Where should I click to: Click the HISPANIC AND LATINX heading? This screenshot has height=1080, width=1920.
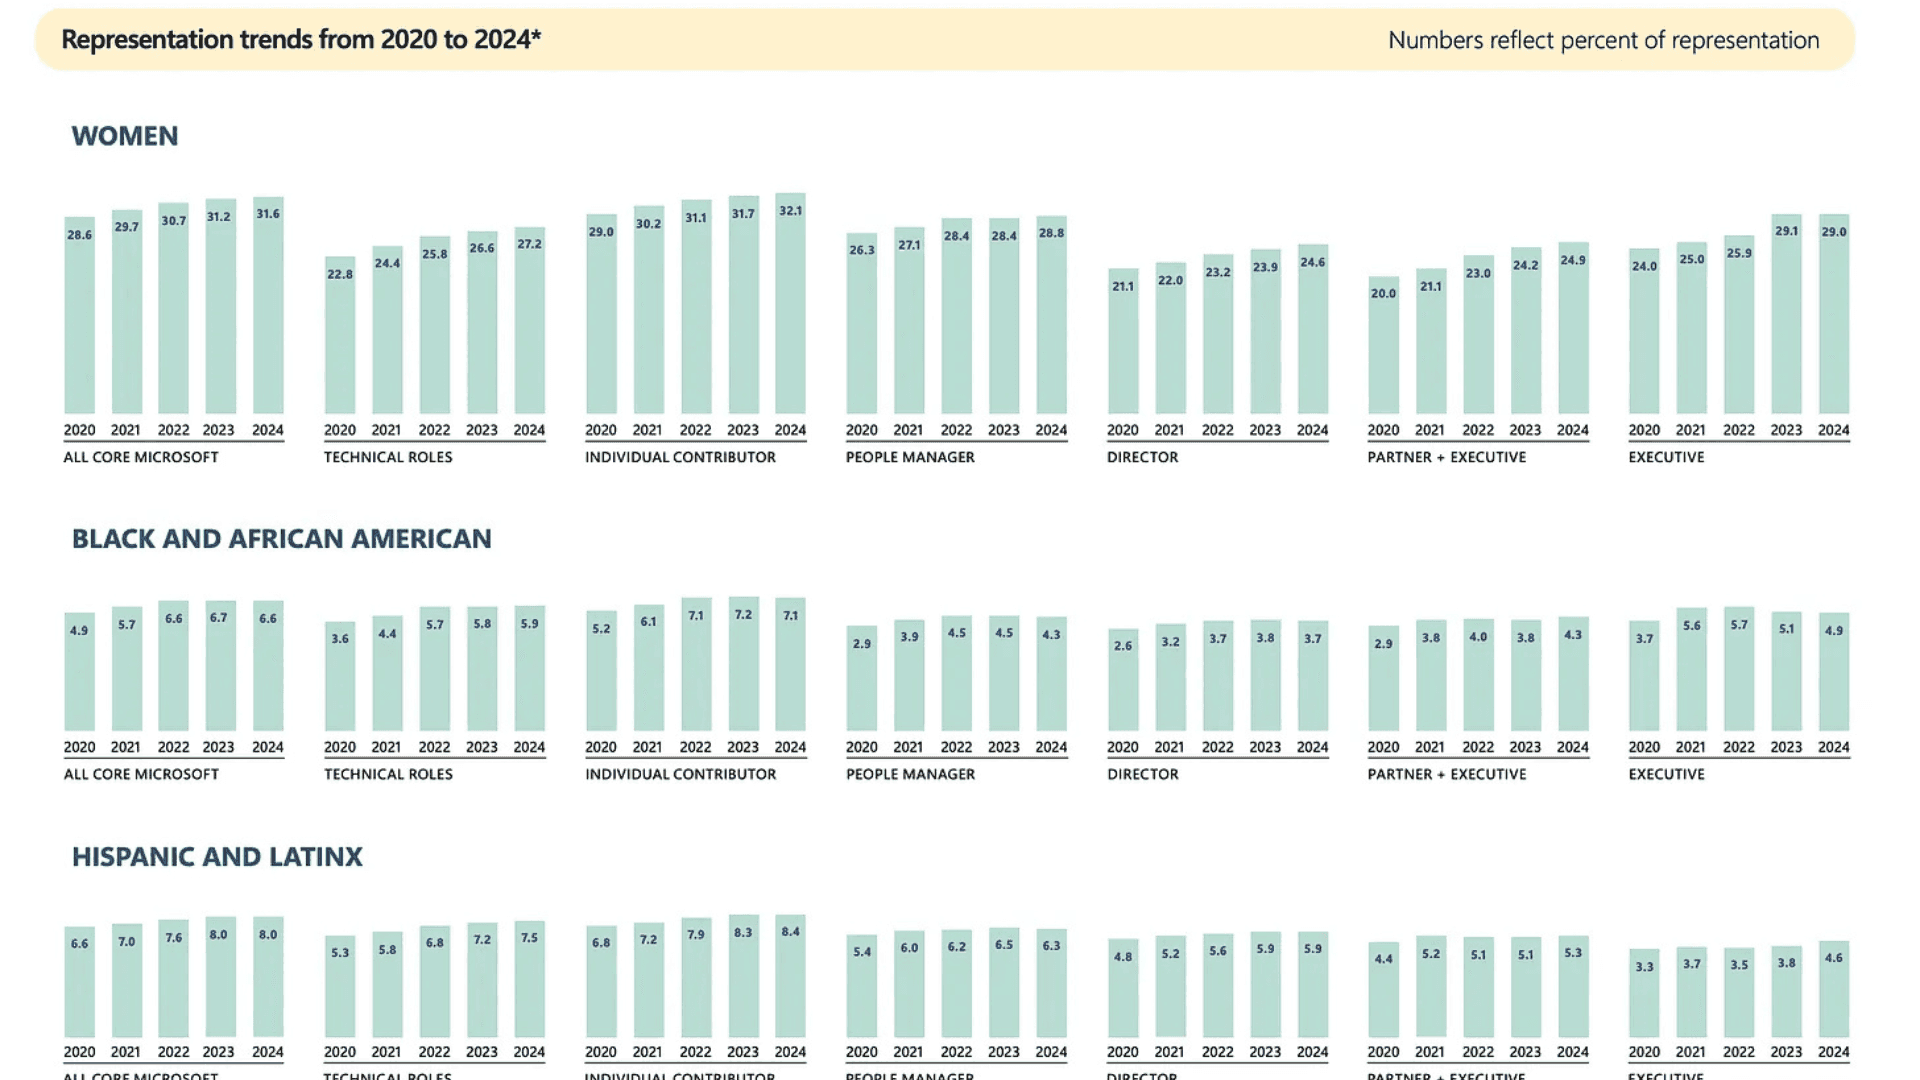point(217,857)
